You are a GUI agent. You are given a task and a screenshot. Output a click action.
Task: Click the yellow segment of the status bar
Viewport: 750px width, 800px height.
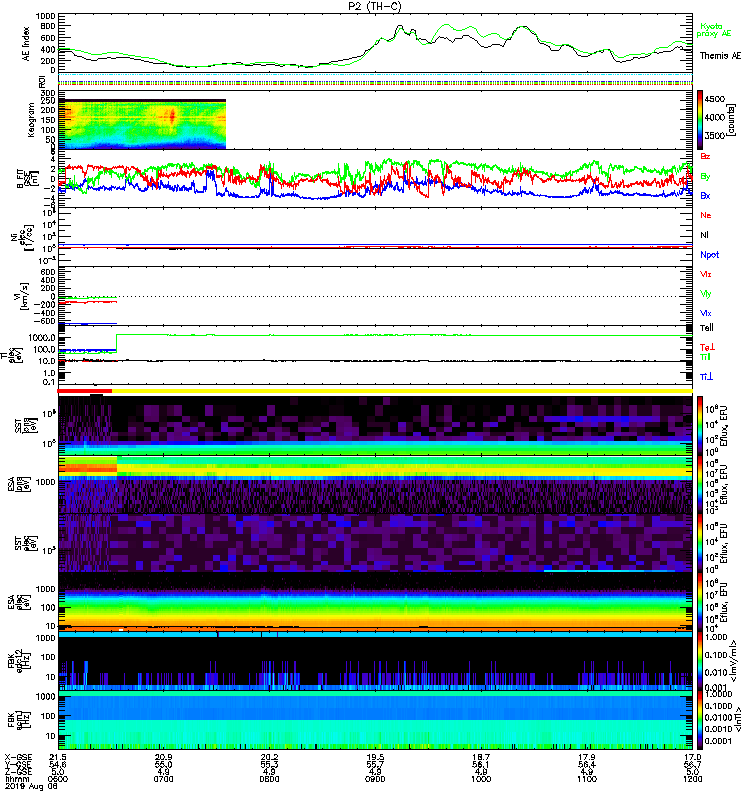coord(402,391)
